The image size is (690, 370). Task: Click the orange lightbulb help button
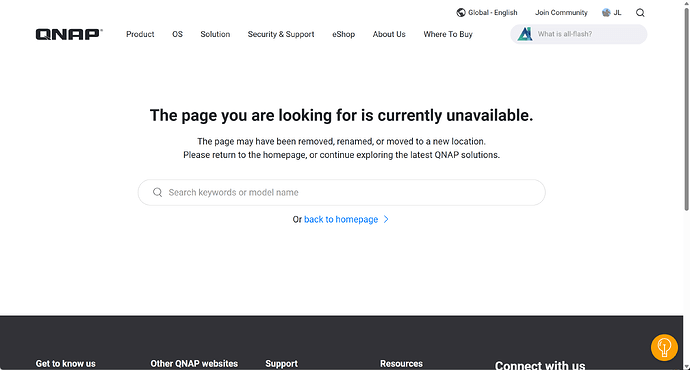(664, 348)
